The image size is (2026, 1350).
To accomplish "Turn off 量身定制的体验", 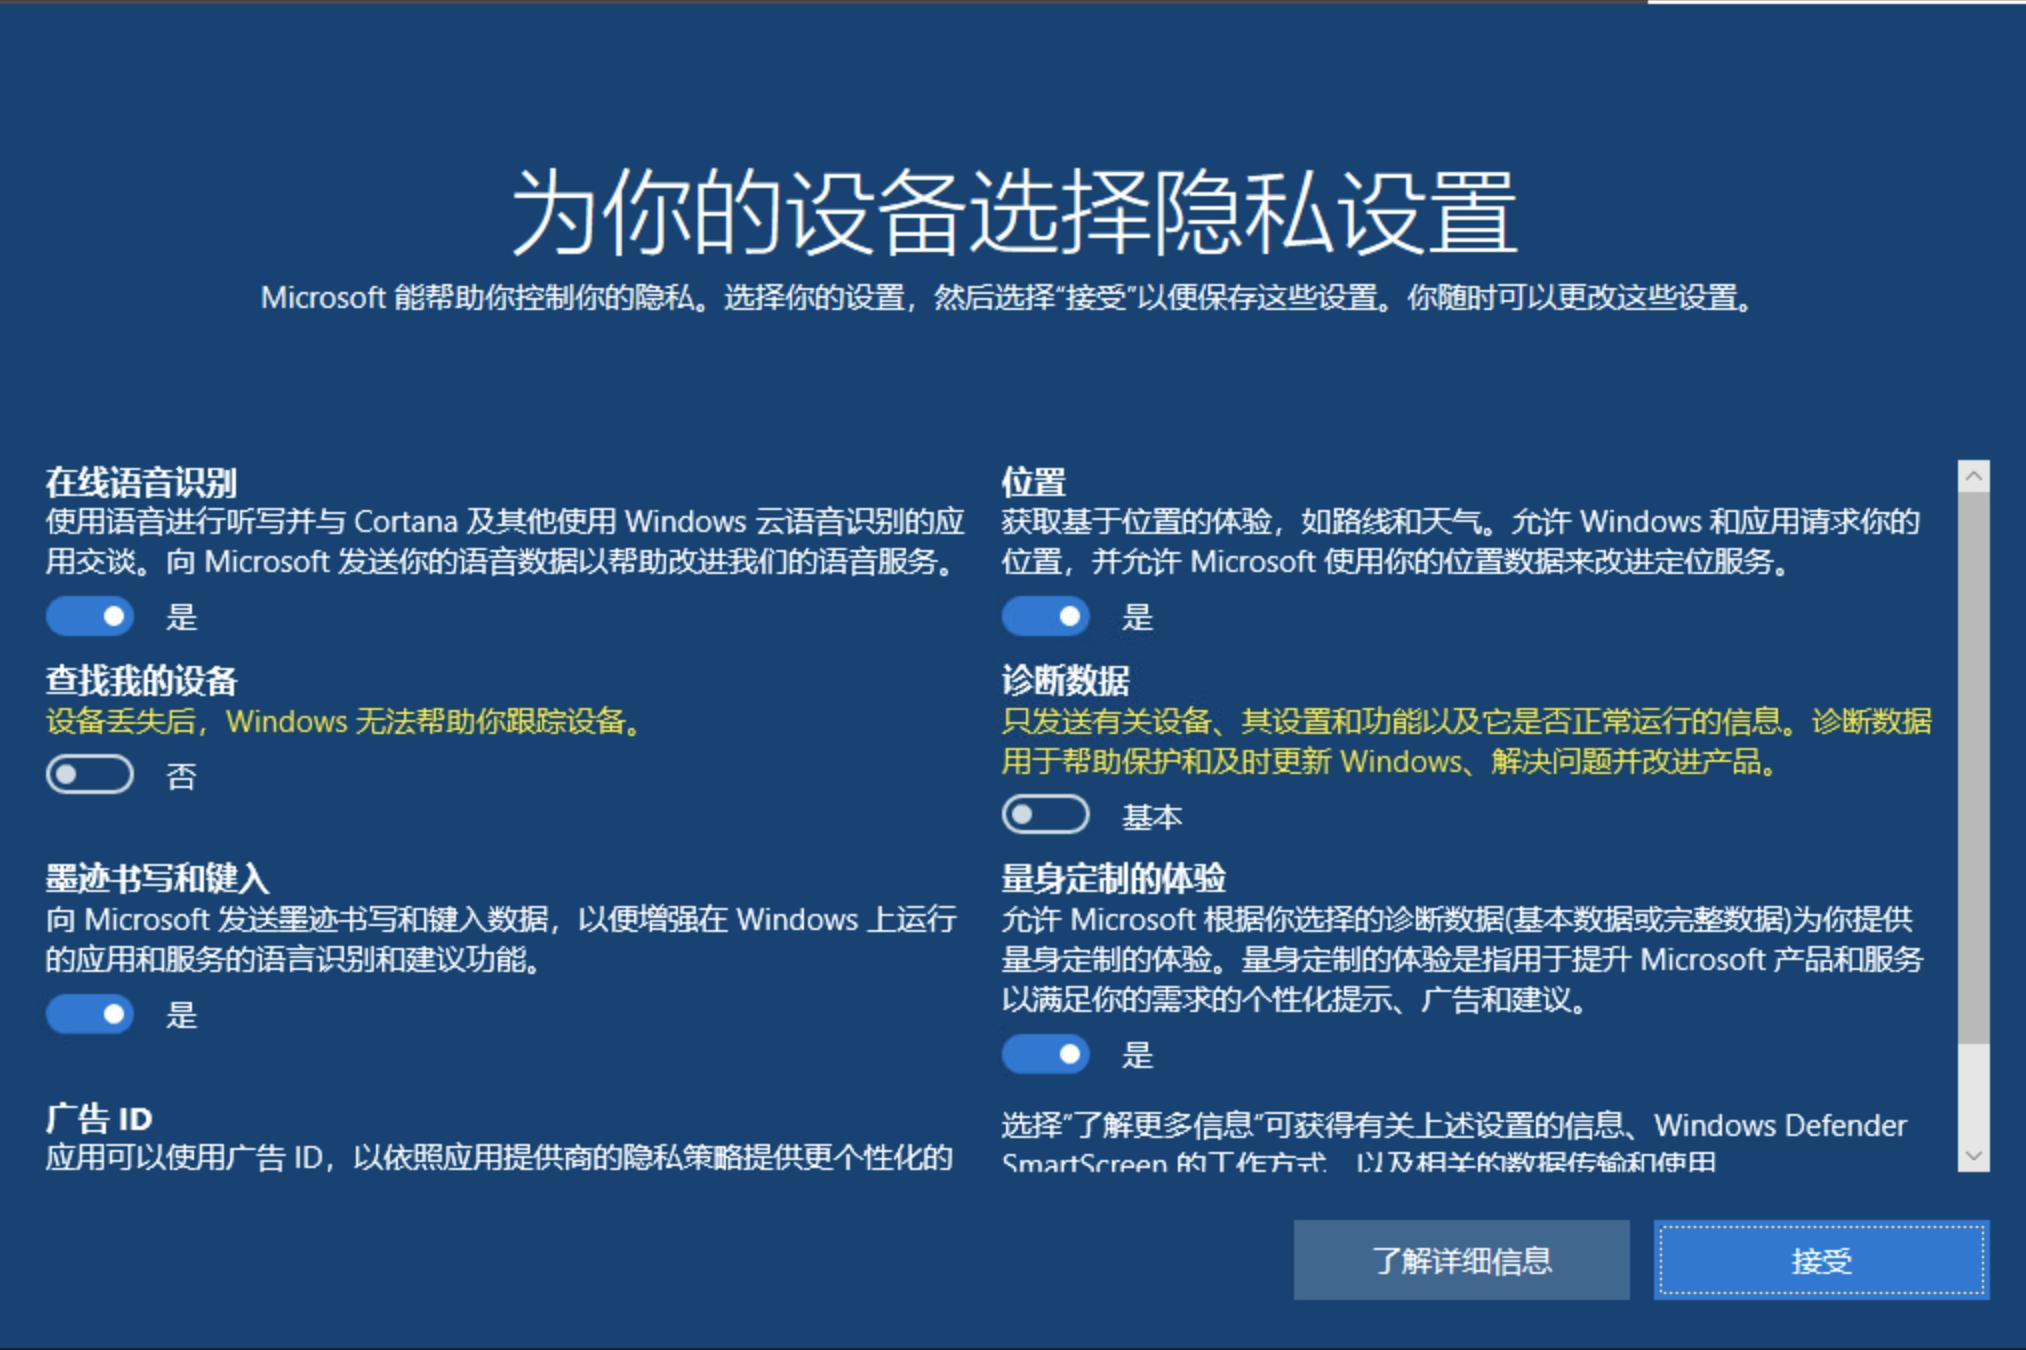I will (1046, 1053).
